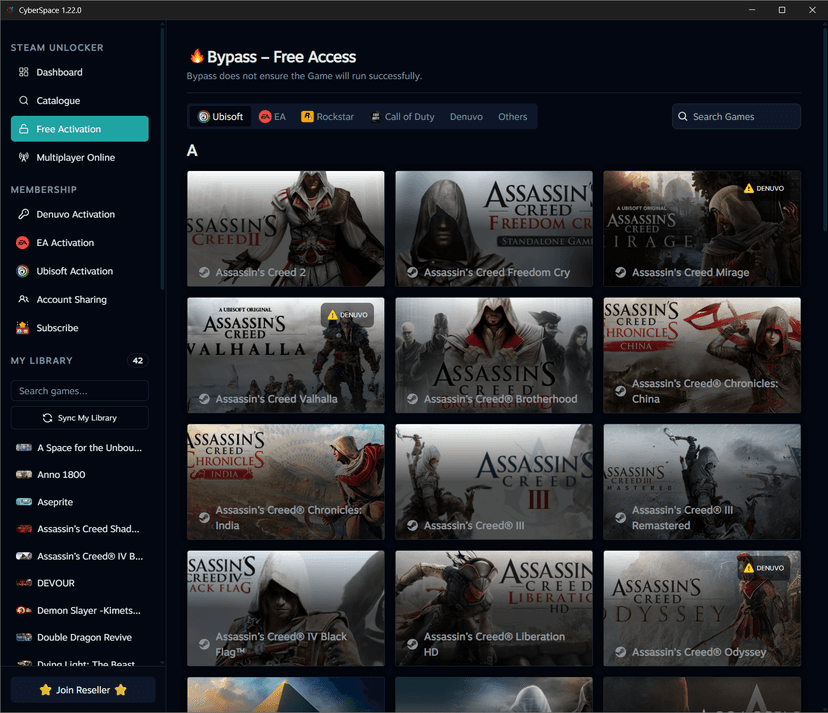Select the Others filter tab
This screenshot has width=828, height=713.
[x=512, y=117]
